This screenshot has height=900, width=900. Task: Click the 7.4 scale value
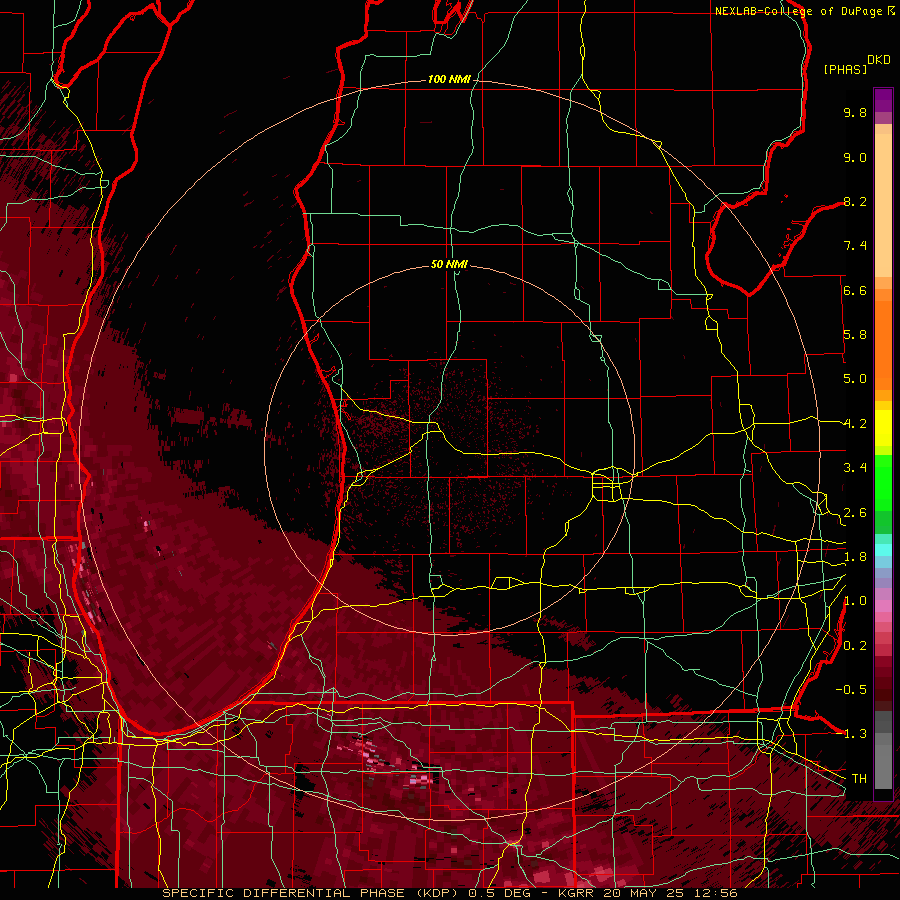point(855,246)
